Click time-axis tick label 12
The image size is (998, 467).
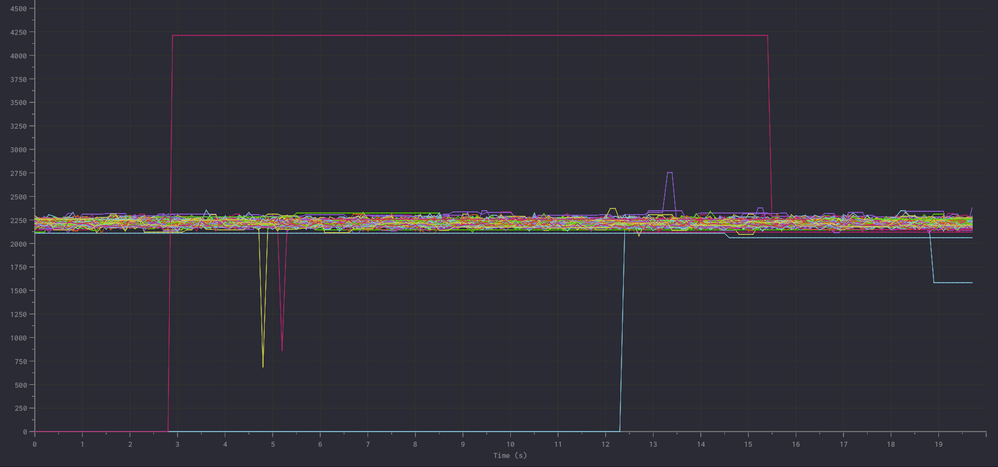[605, 443]
